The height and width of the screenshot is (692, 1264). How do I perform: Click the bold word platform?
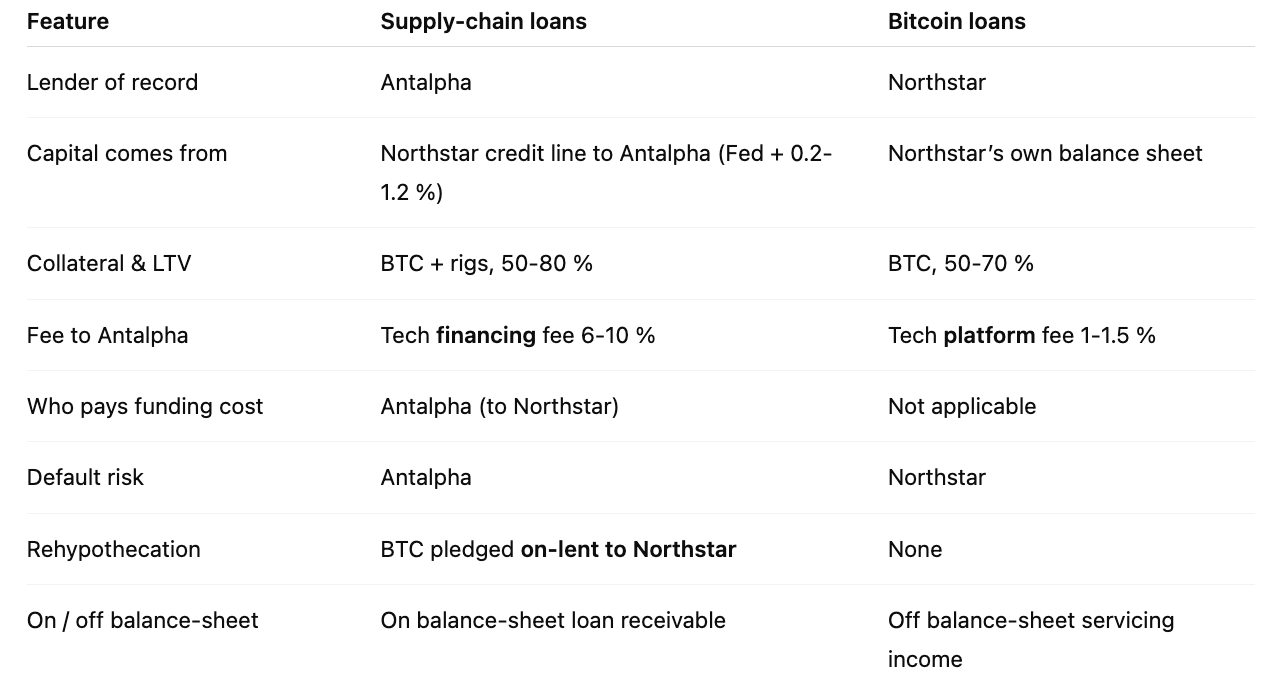pyautogui.click(x=989, y=335)
